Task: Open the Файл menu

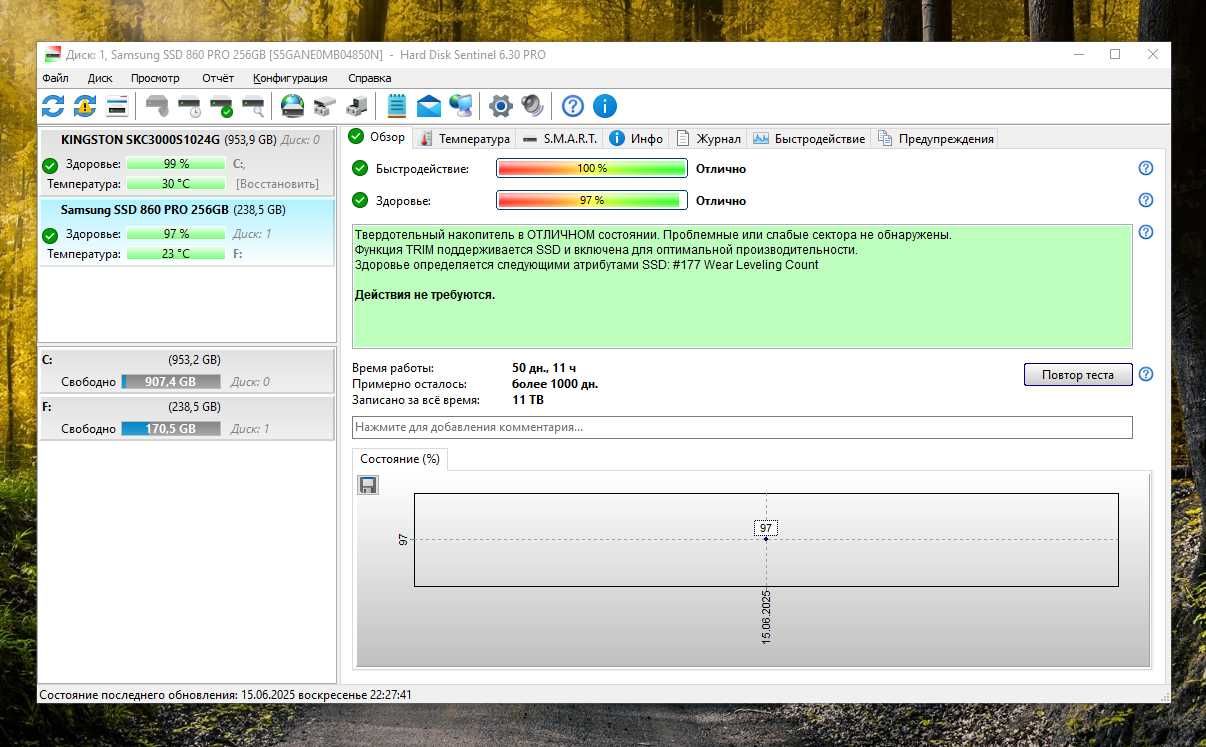Action: click(x=55, y=78)
